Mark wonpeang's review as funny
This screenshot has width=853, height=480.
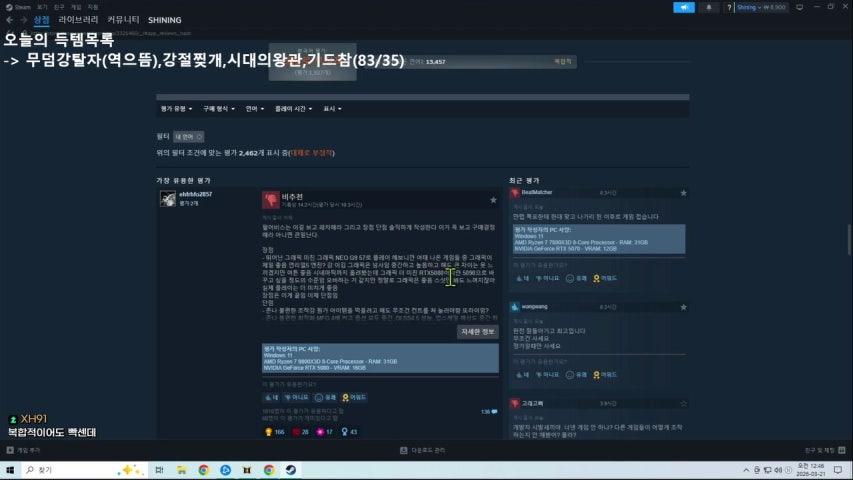pyautogui.click(x=576, y=375)
